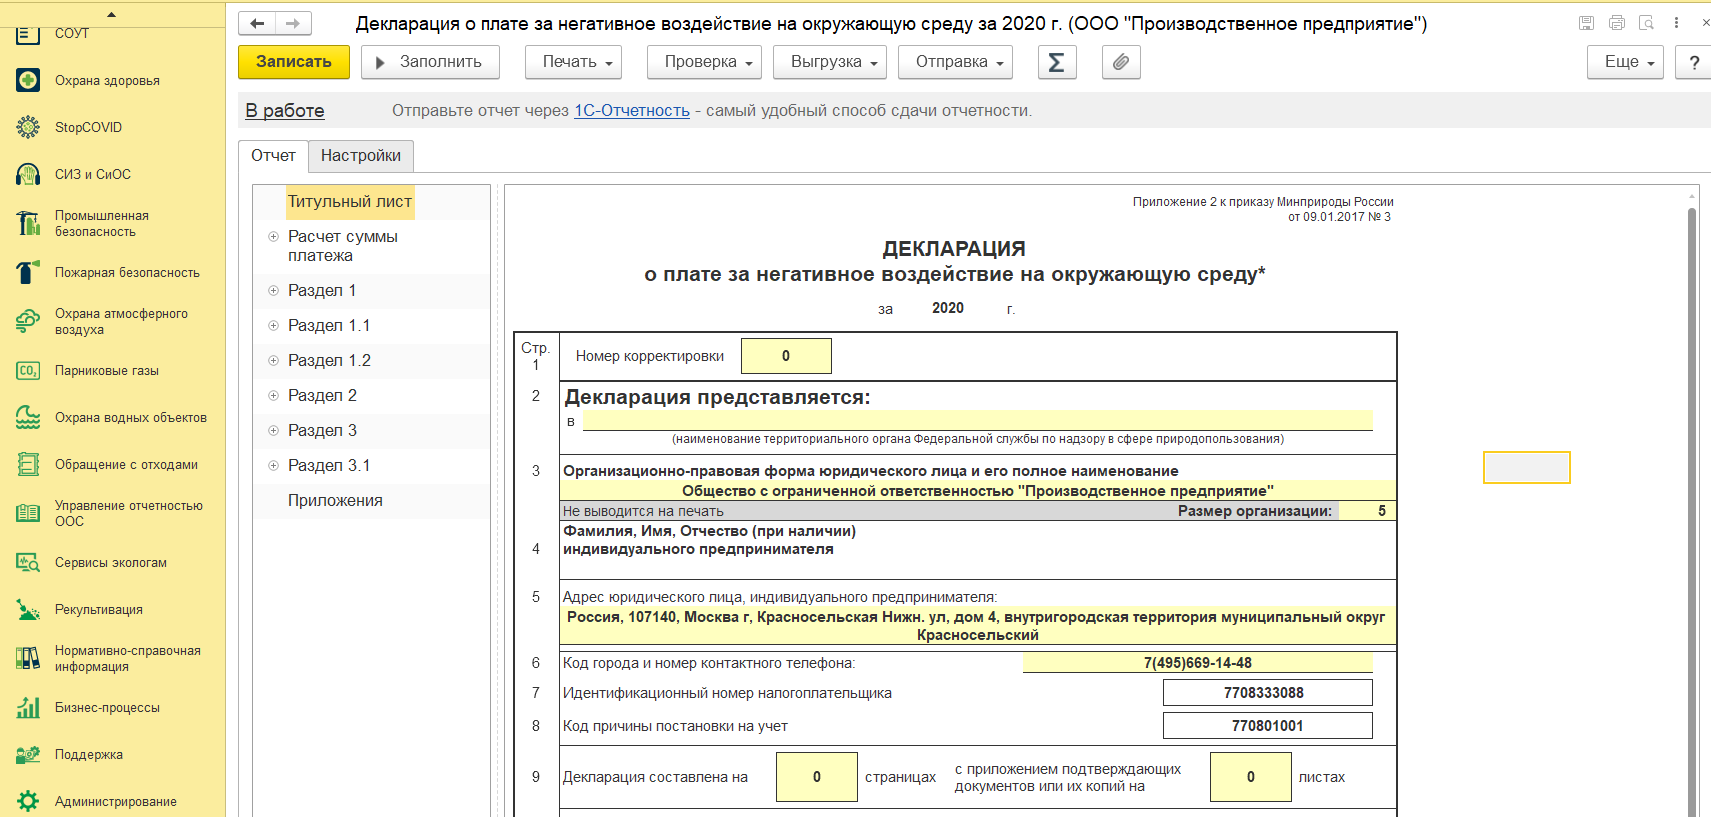Switch to the Настройки tab

[x=361, y=156]
